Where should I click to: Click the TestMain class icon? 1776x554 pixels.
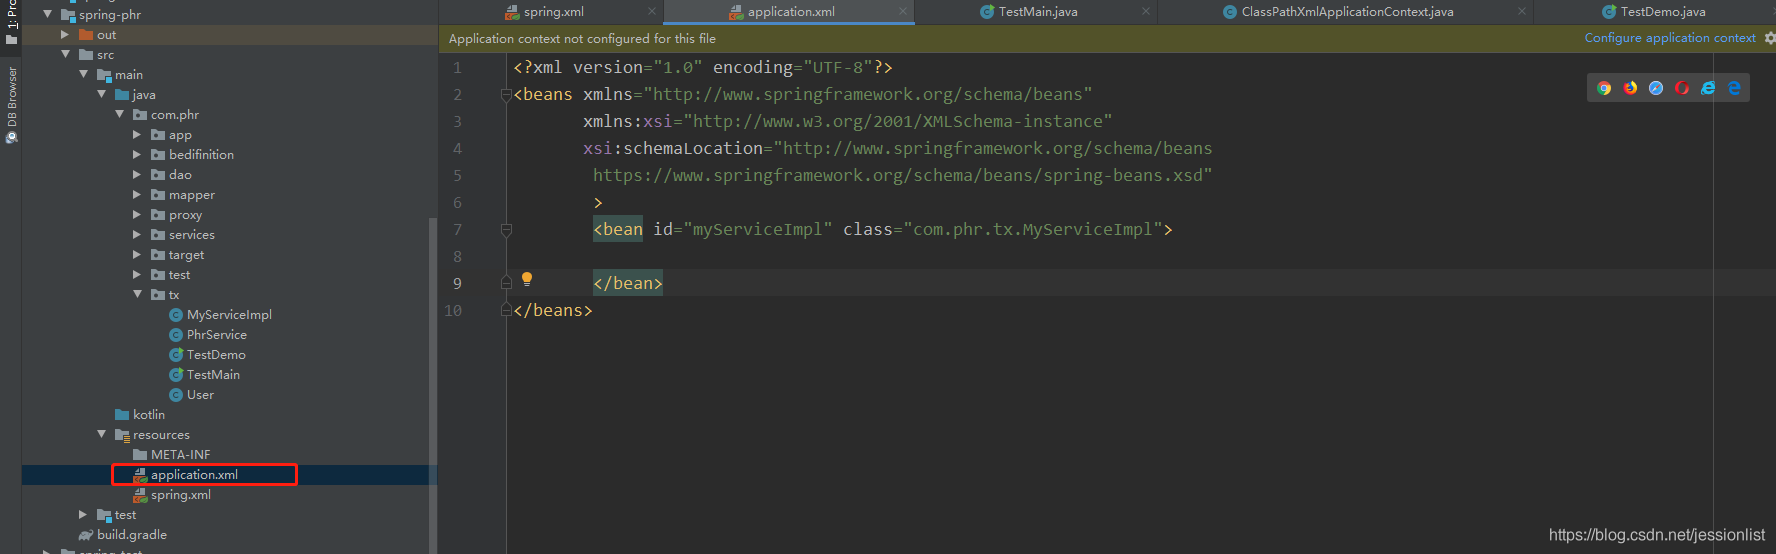[x=176, y=375]
